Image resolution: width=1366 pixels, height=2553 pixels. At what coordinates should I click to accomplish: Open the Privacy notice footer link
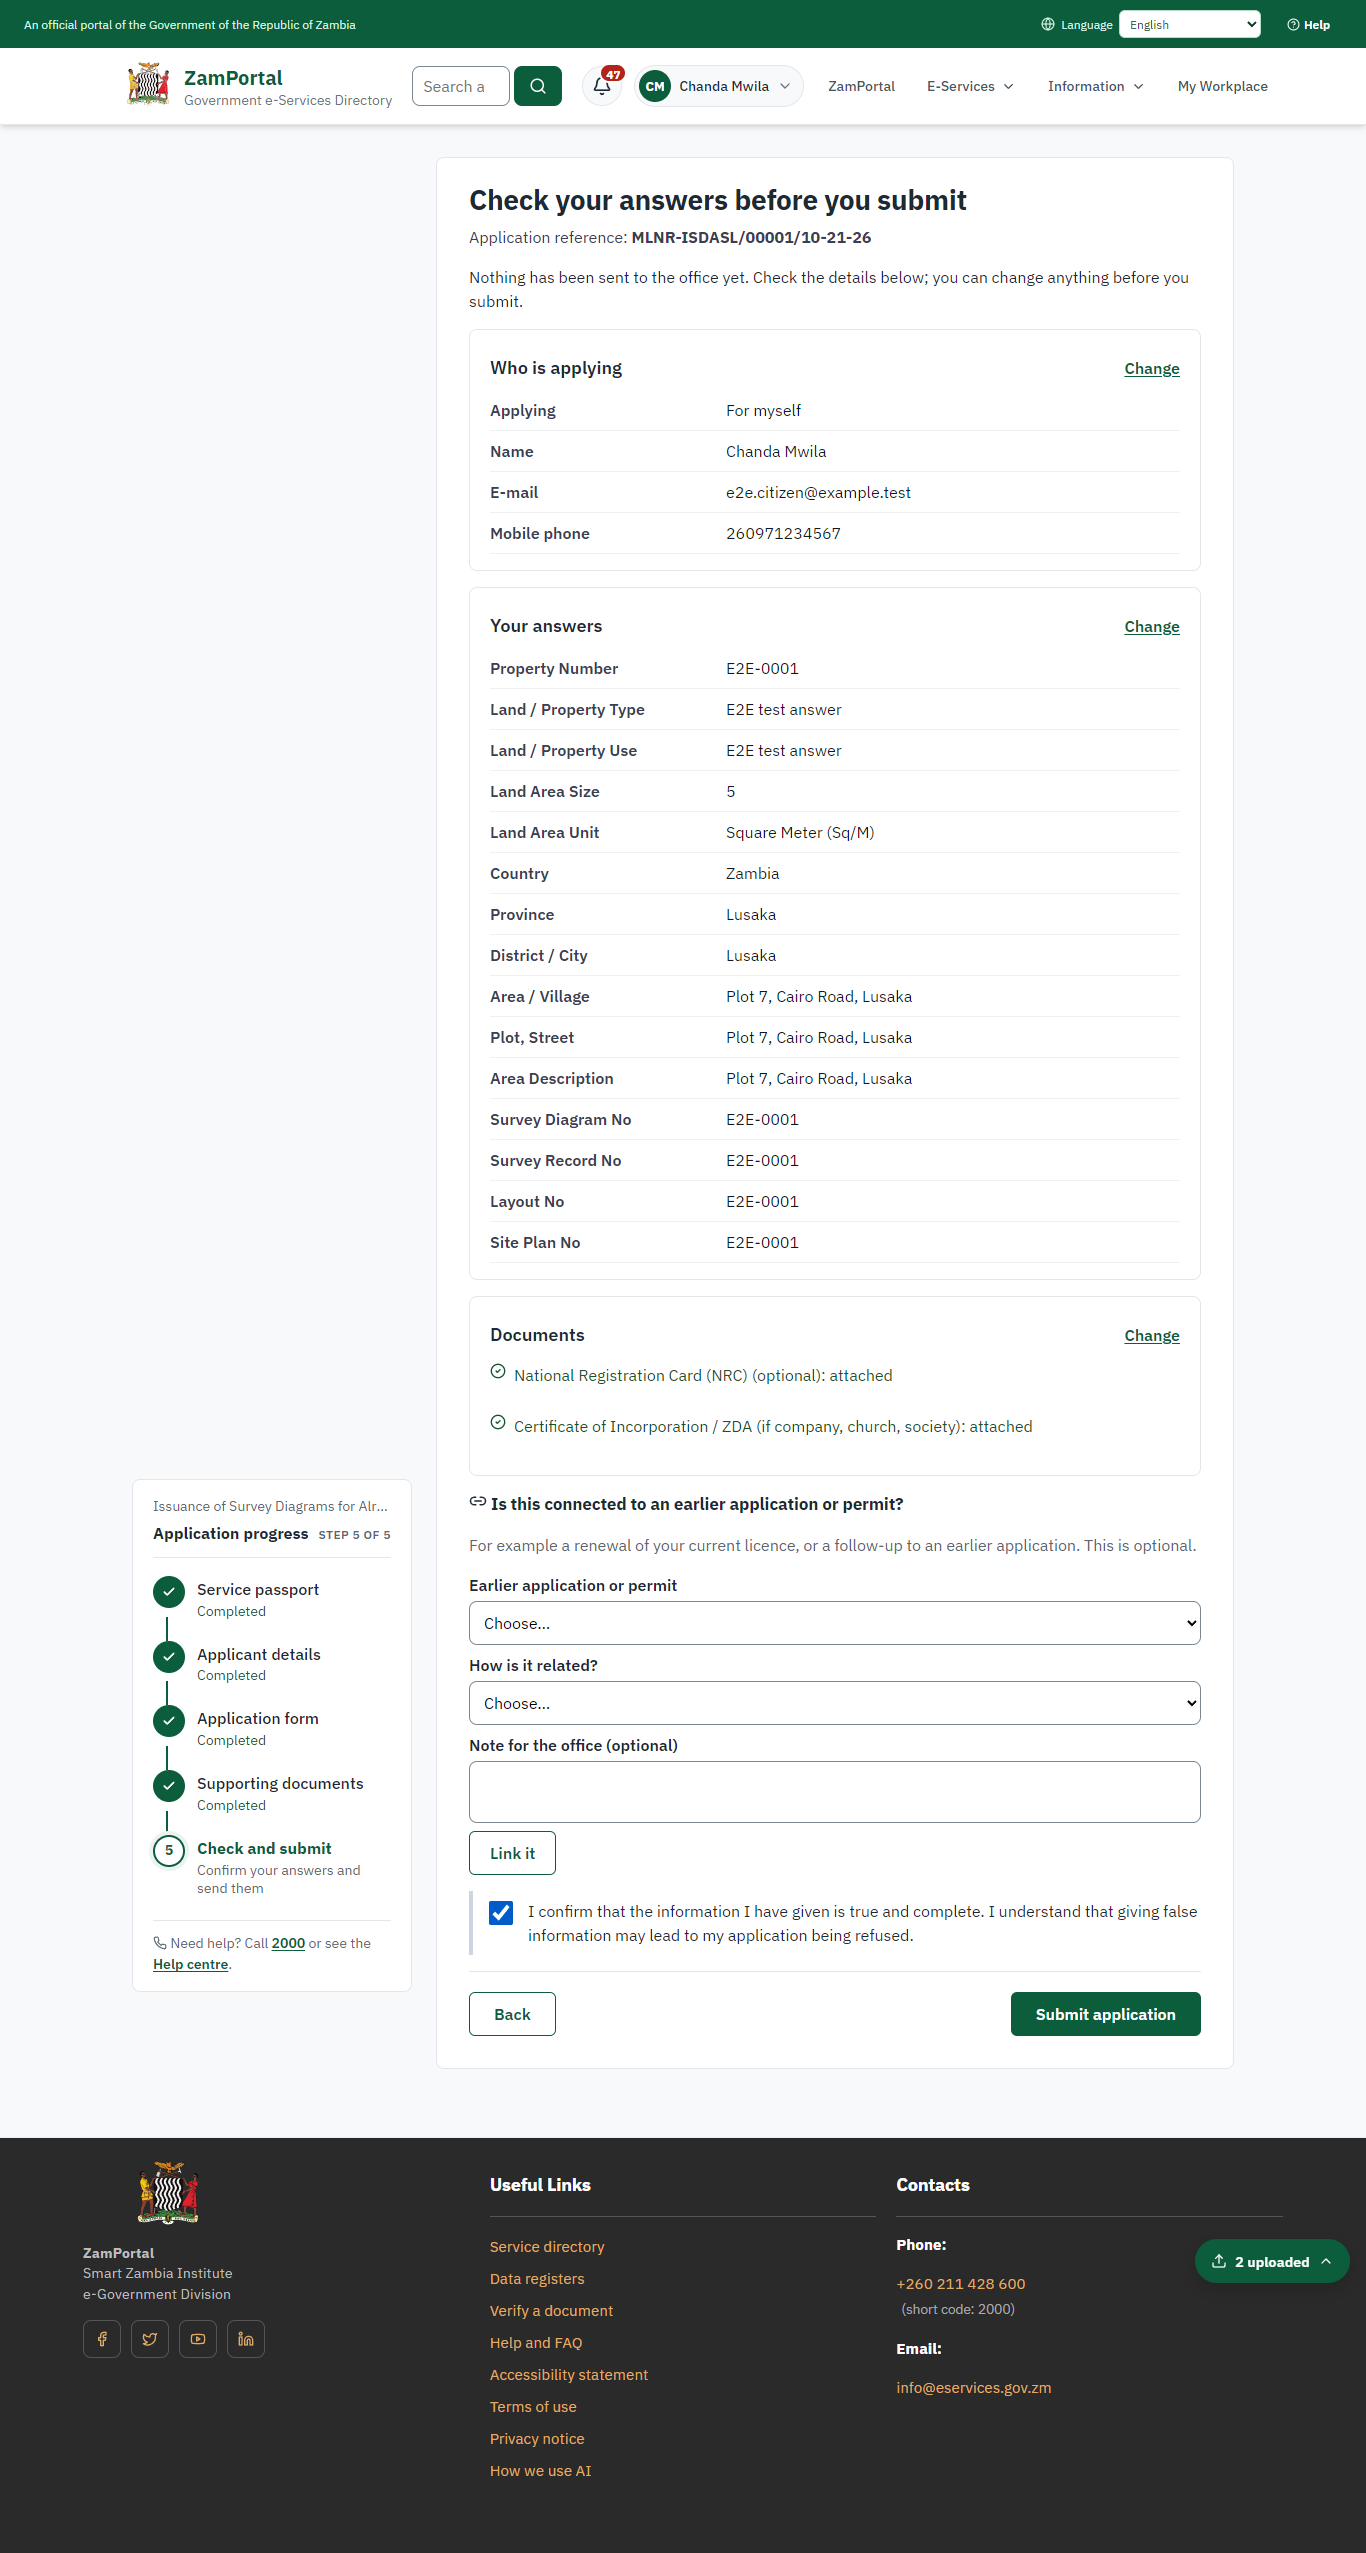coord(537,2439)
